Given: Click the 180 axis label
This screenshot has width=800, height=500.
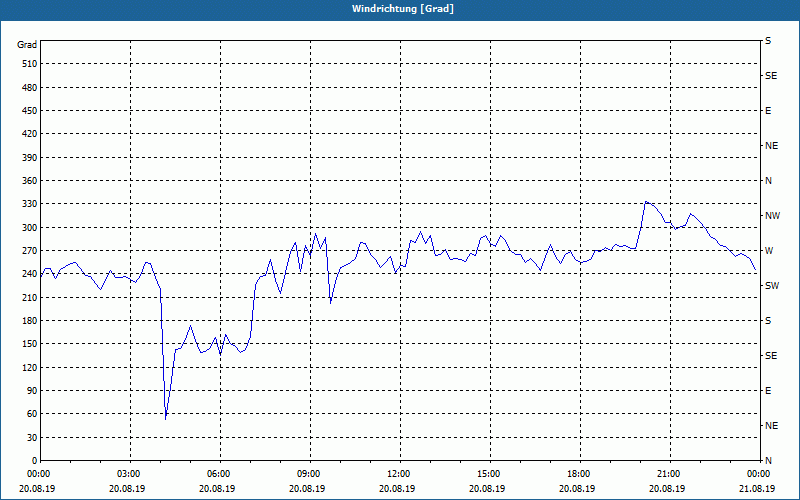Looking at the screenshot, I should point(30,321).
